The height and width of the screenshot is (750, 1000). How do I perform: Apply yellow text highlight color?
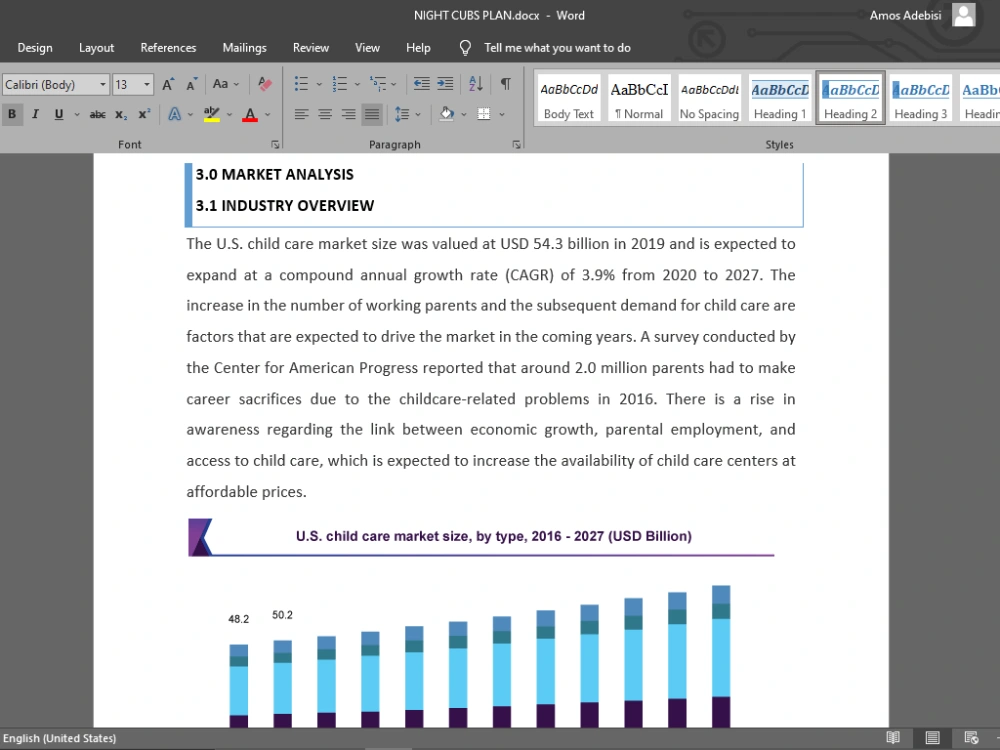211,114
